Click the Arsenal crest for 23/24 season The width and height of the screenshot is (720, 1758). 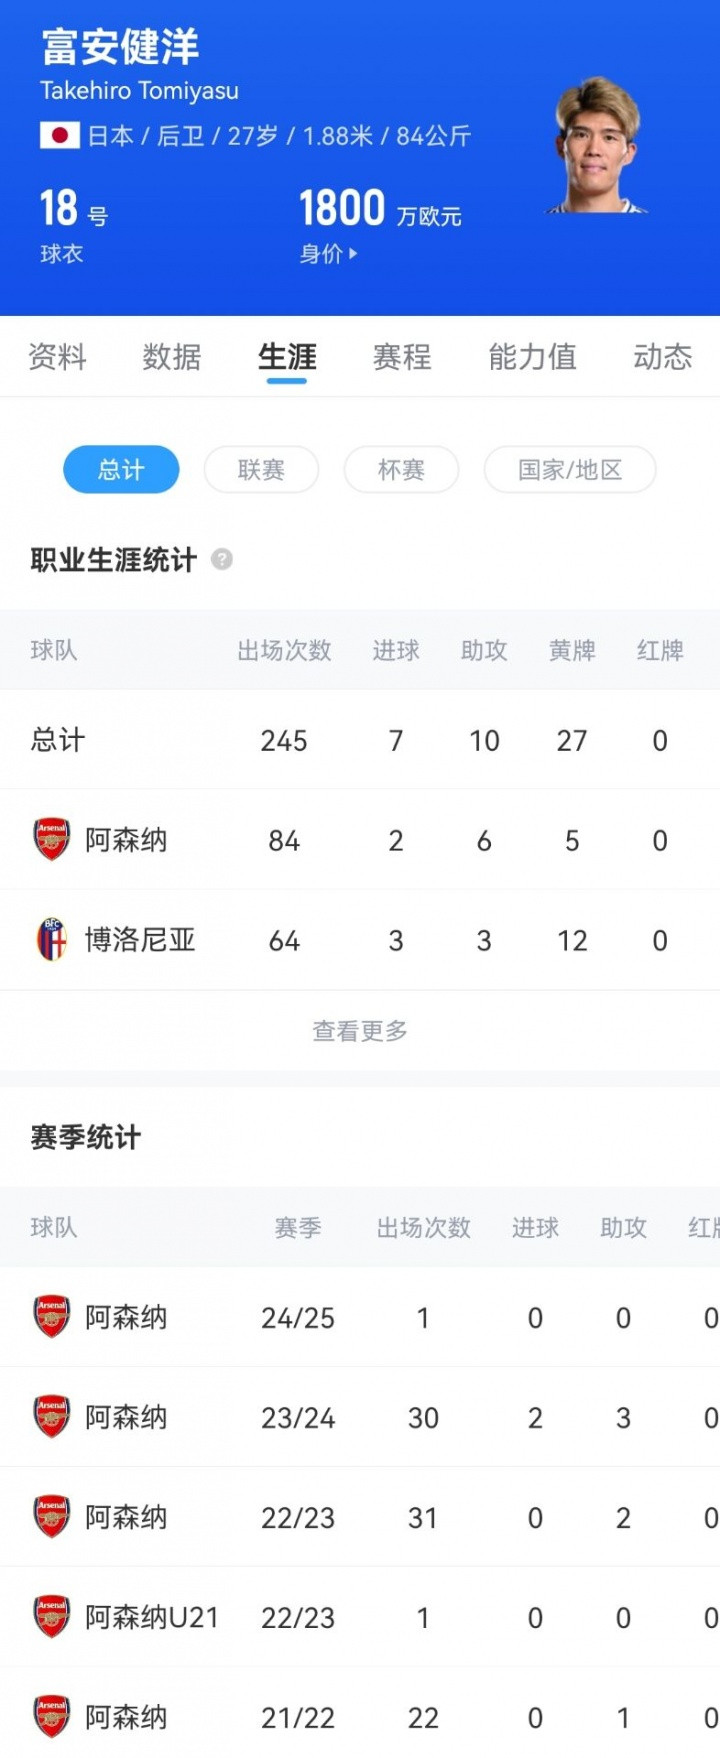(52, 1417)
